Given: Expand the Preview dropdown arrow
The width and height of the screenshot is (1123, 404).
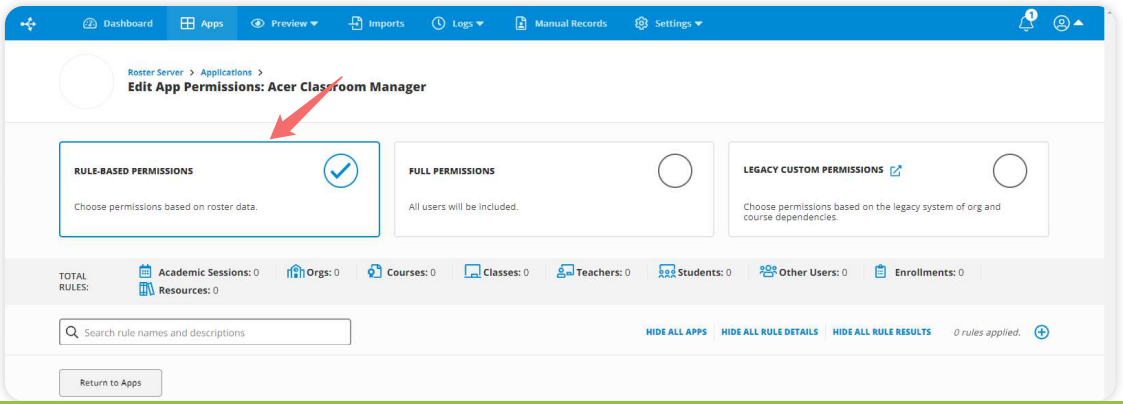Looking at the screenshot, I should pos(314,24).
